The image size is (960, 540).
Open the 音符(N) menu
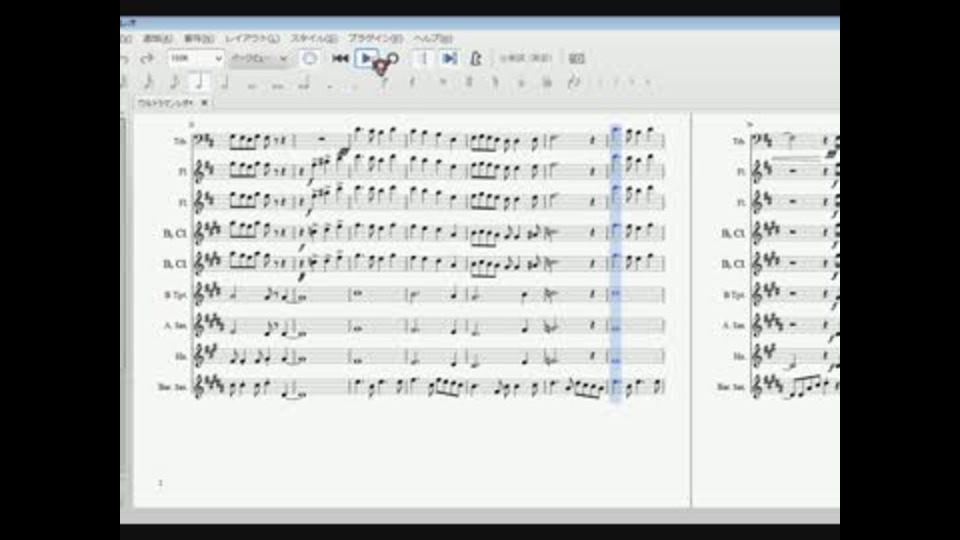tap(198, 39)
